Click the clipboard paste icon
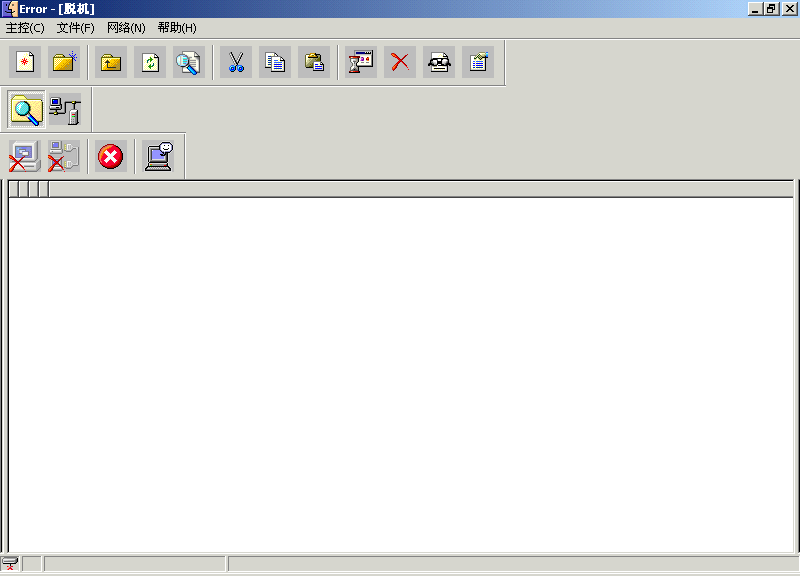The image size is (800, 576). (x=314, y=62)
